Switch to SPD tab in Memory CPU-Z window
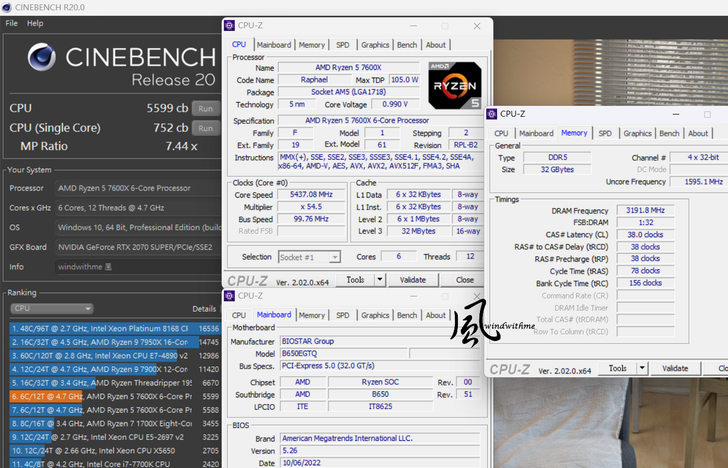 coord(605,133)
